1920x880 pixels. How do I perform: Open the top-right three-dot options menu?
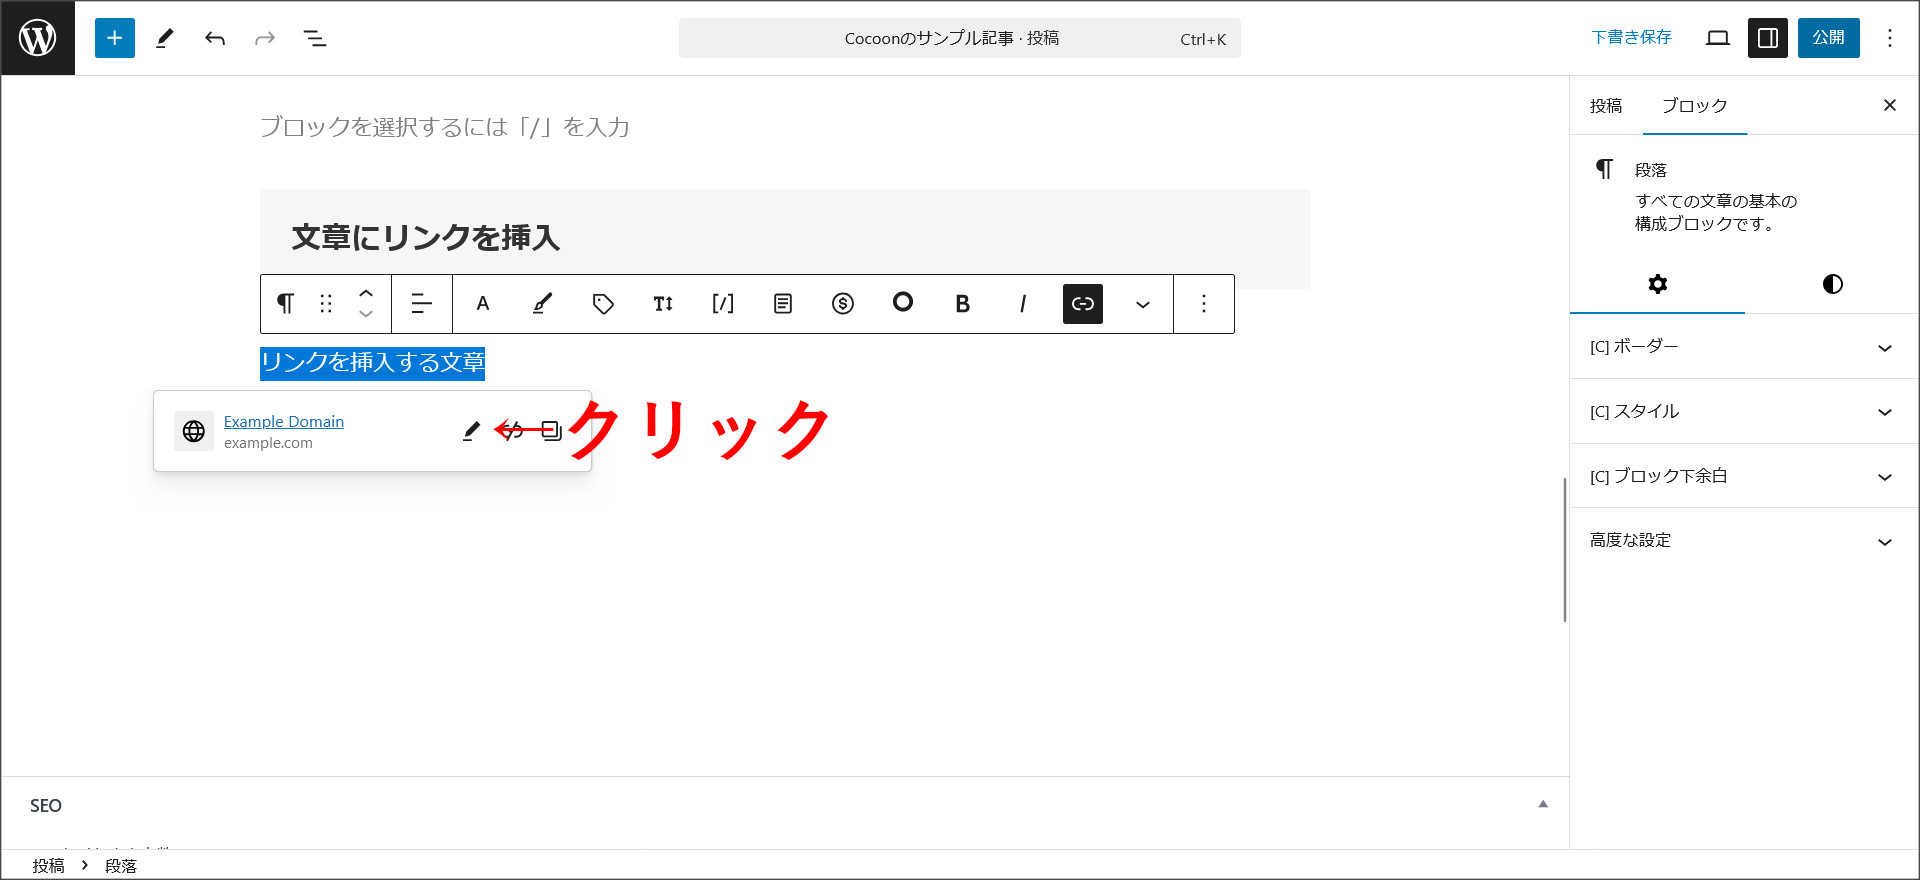[x=1890, y=38]
